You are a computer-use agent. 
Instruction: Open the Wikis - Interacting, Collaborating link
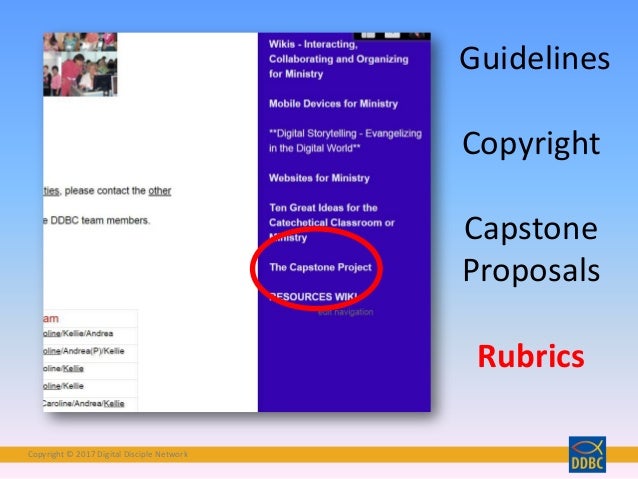click(x=338, y=59)
